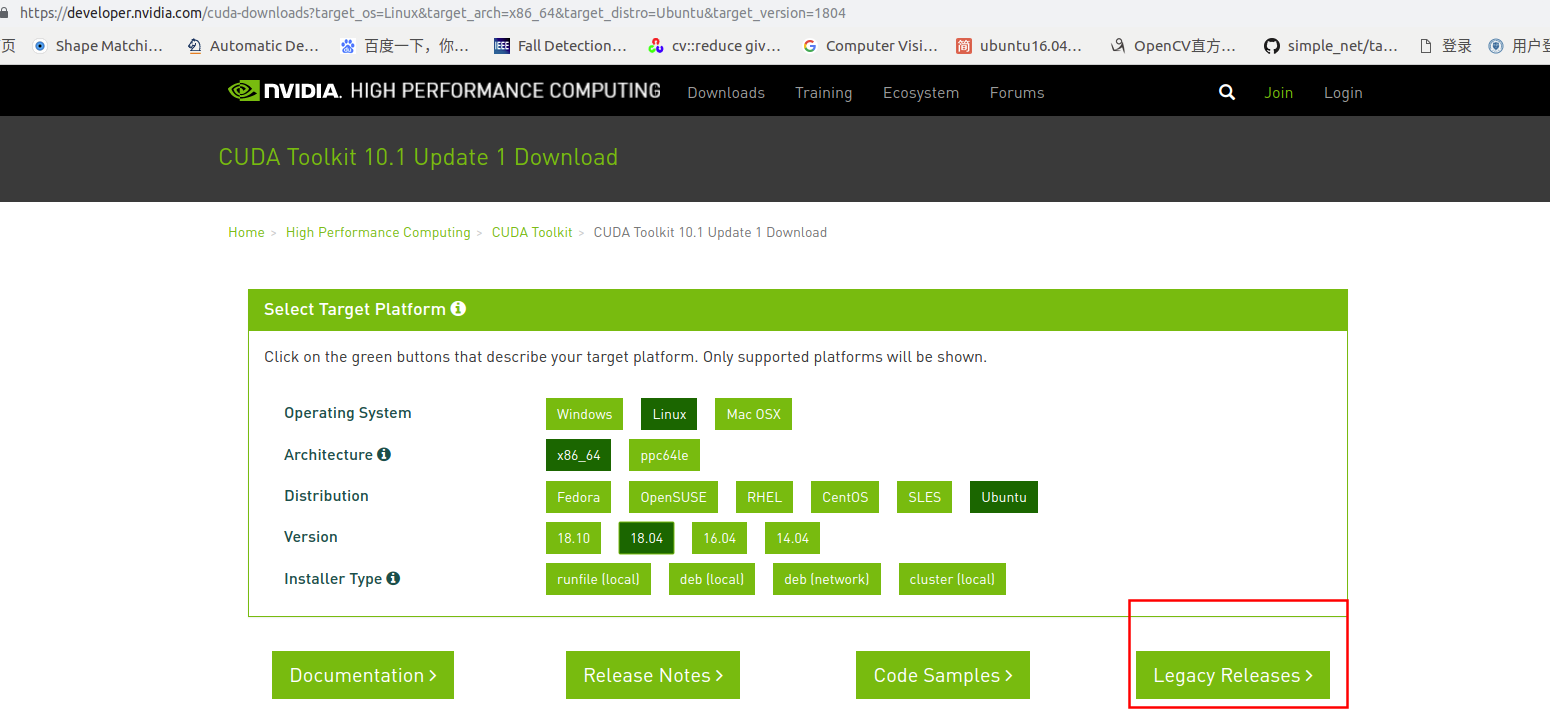Choose OpenSUSE distribution
Image resolution: width=1550 pixels, height=726 pixels.
point(673,497)
